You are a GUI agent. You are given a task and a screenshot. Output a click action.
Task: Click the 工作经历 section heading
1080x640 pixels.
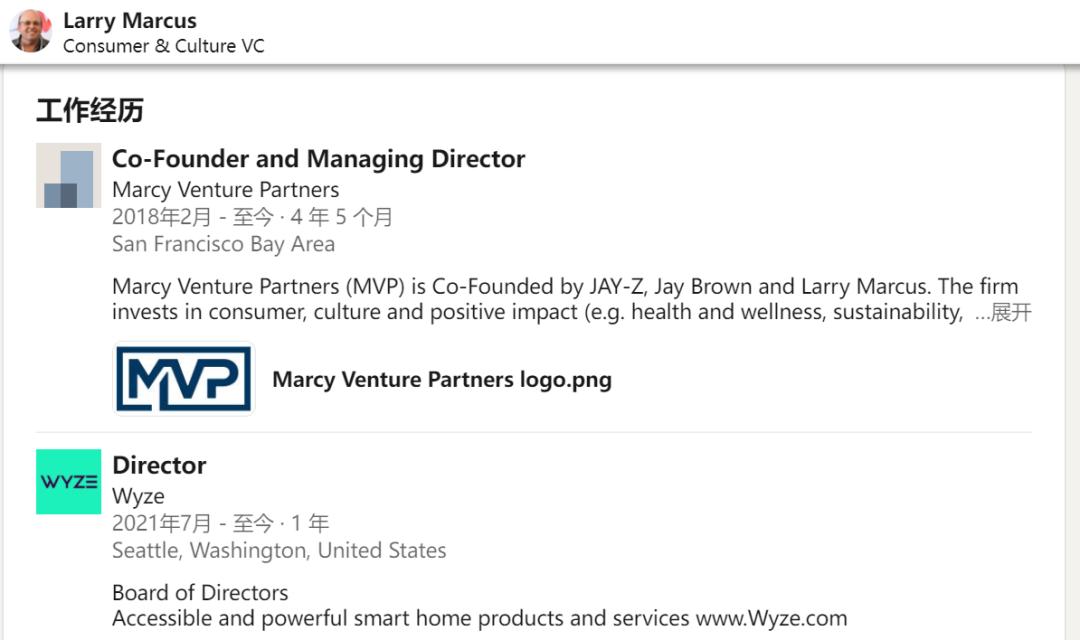point(90,111)
